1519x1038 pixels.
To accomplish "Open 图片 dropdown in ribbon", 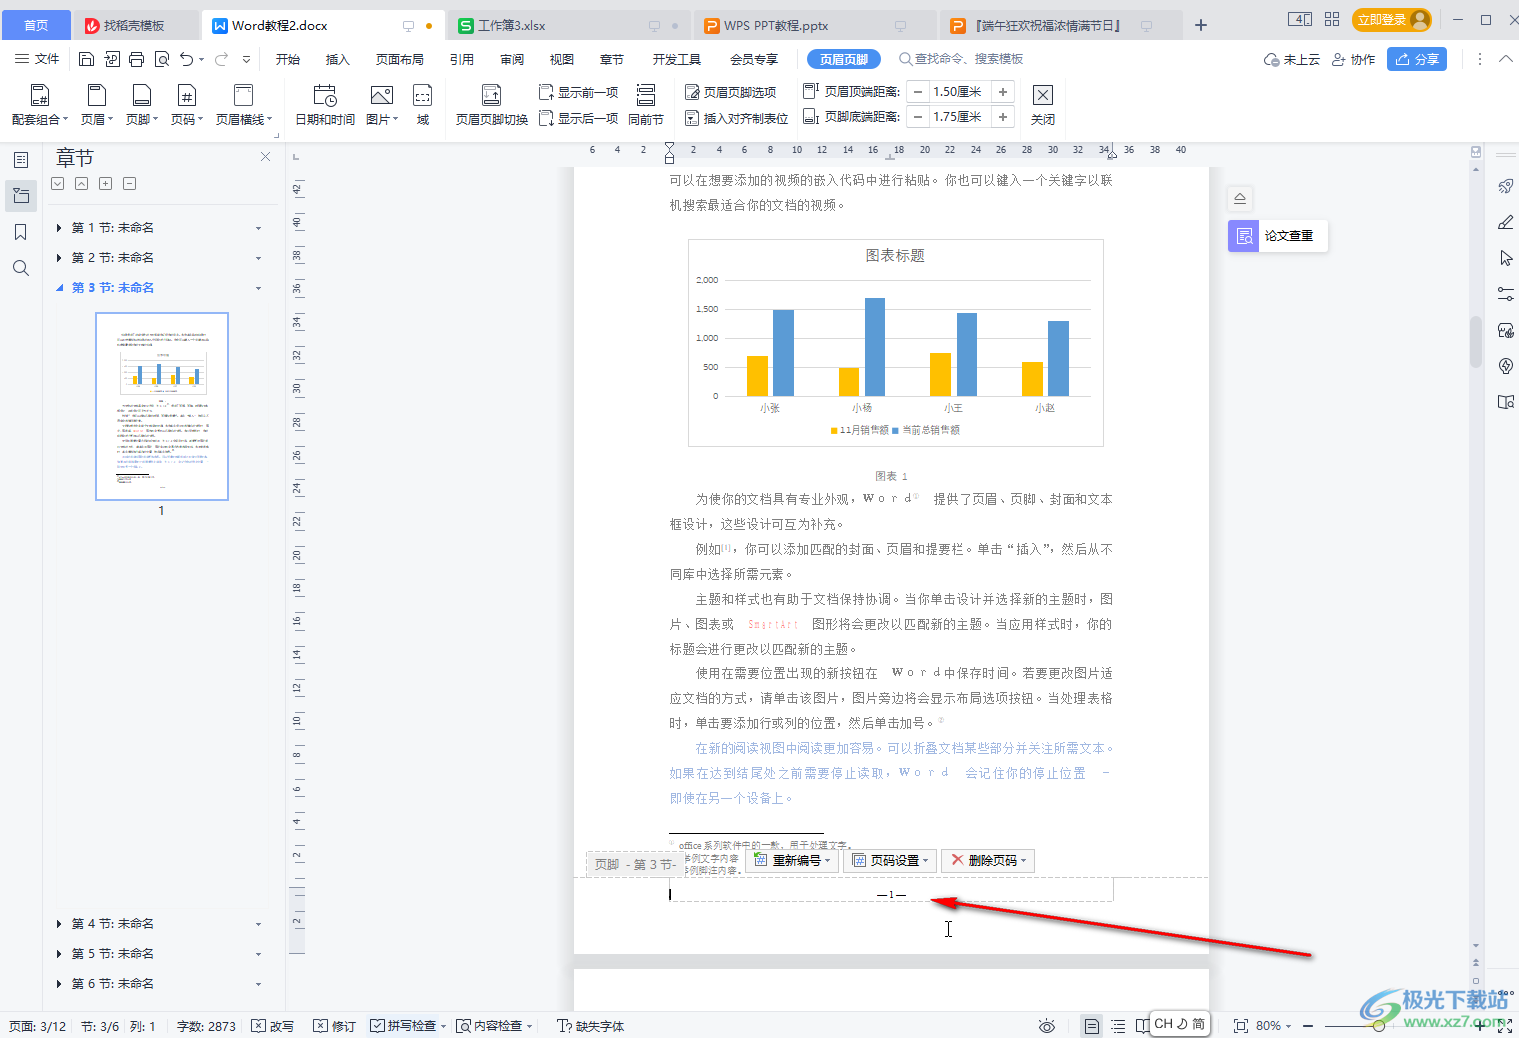I will 382,105.
